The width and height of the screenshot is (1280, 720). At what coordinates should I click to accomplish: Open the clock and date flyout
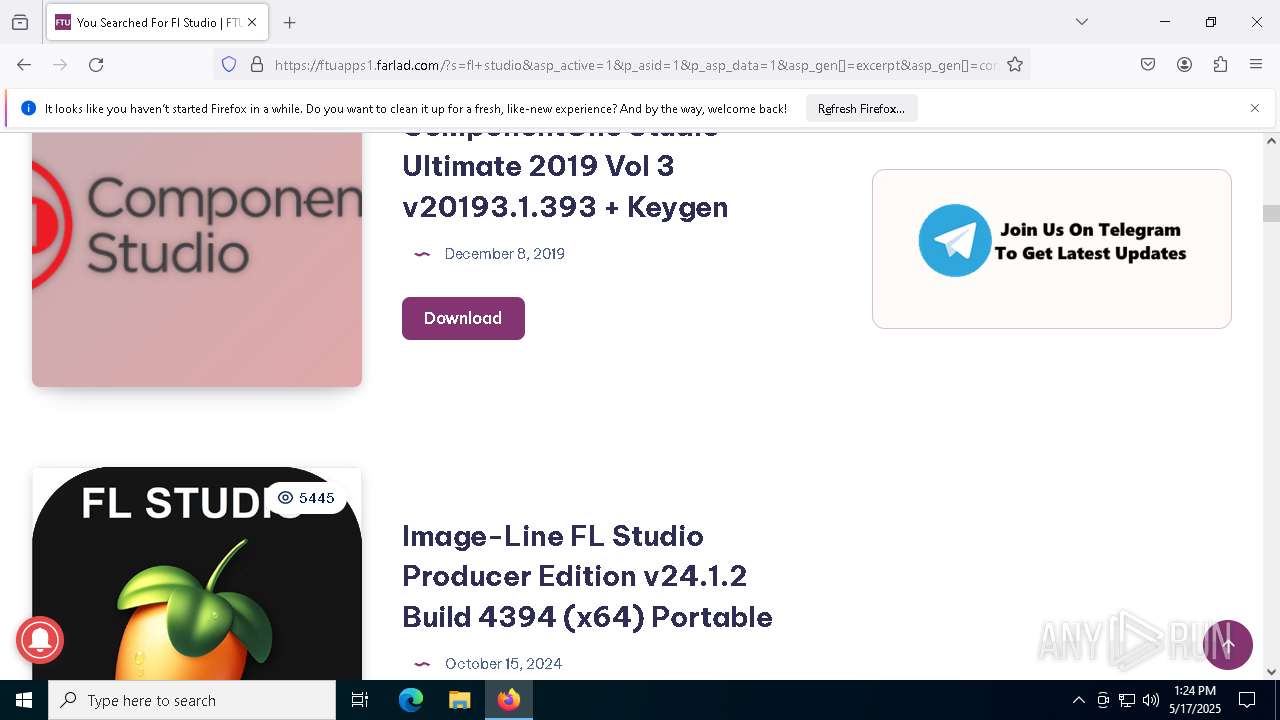(x=1195, y=700)
